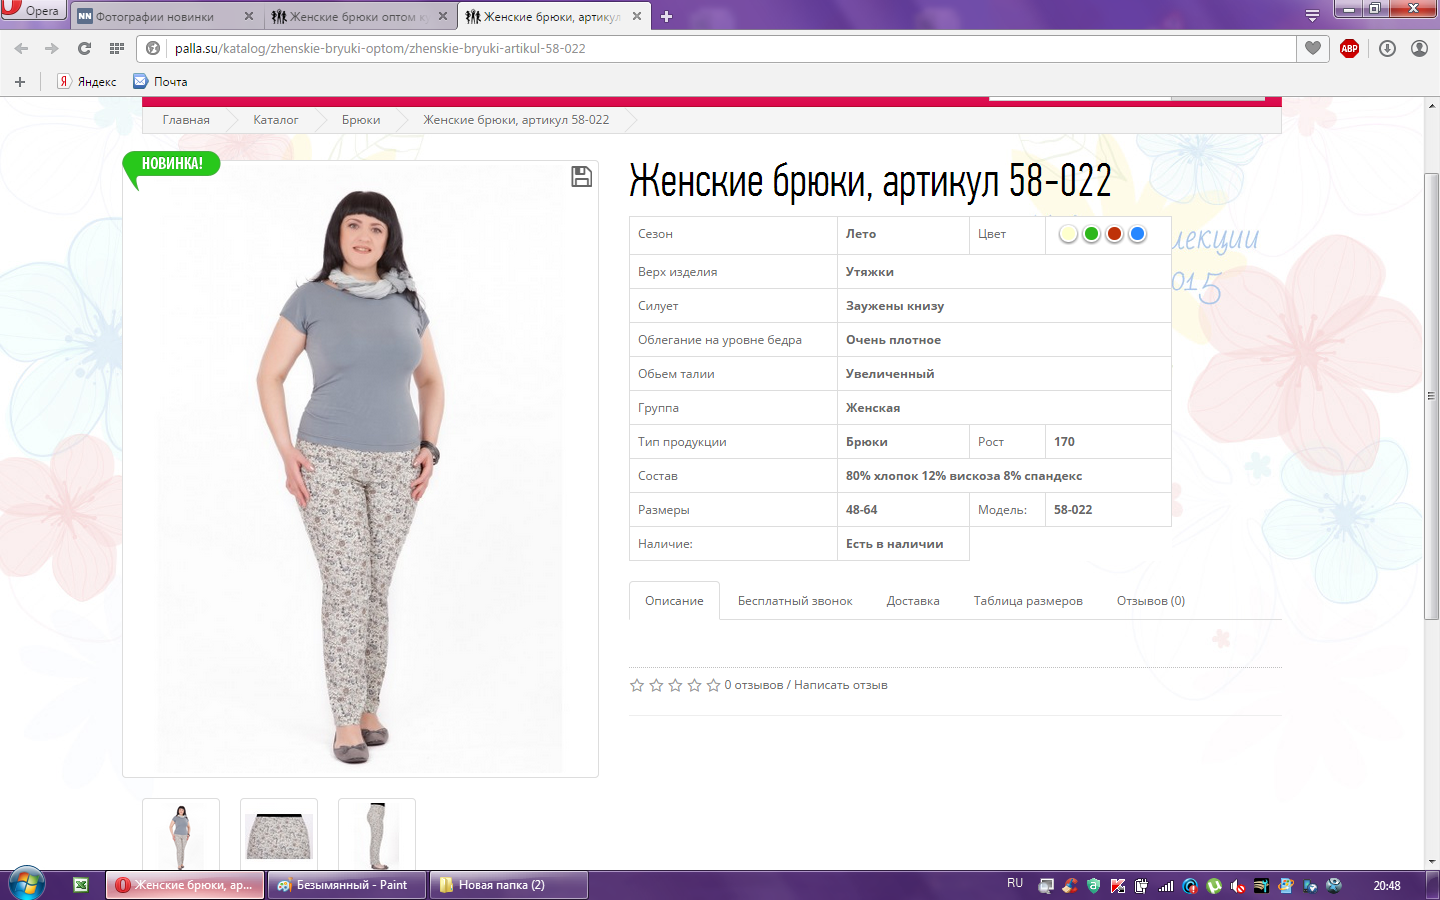Image resolution: width=1440 pixels, height=900 pixels.
Task: Close the active 'Женские брюки, артикул' tab
Action: pos(637,16)
